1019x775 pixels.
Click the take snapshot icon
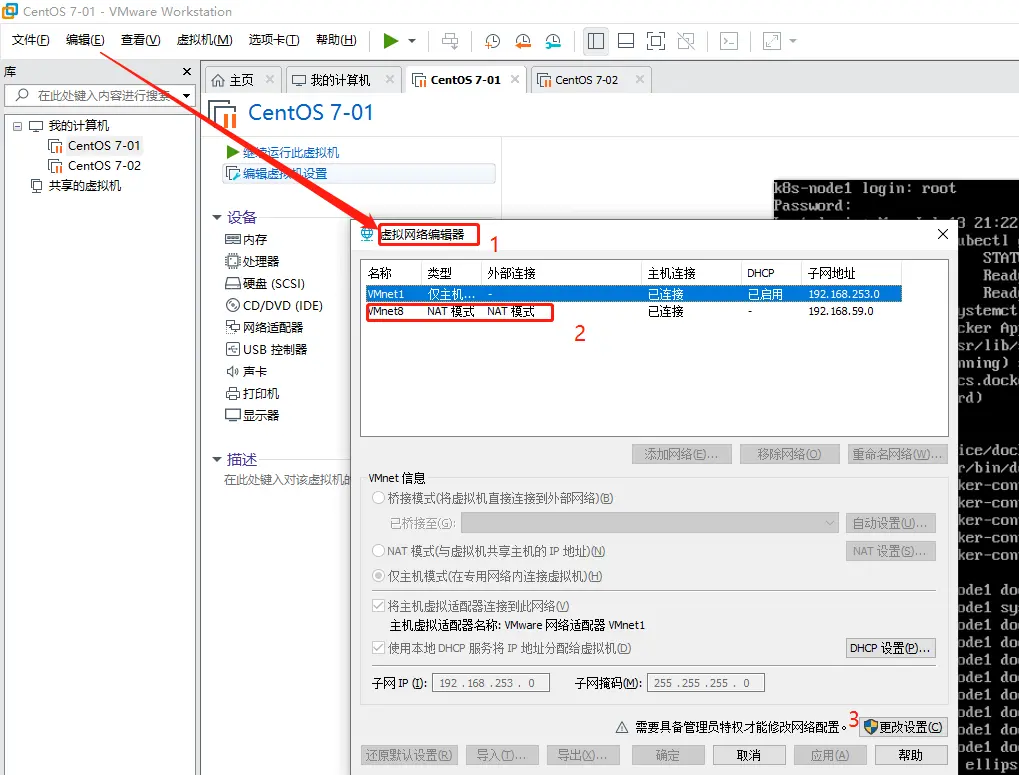pyautogui.click(x=492, y=41)
